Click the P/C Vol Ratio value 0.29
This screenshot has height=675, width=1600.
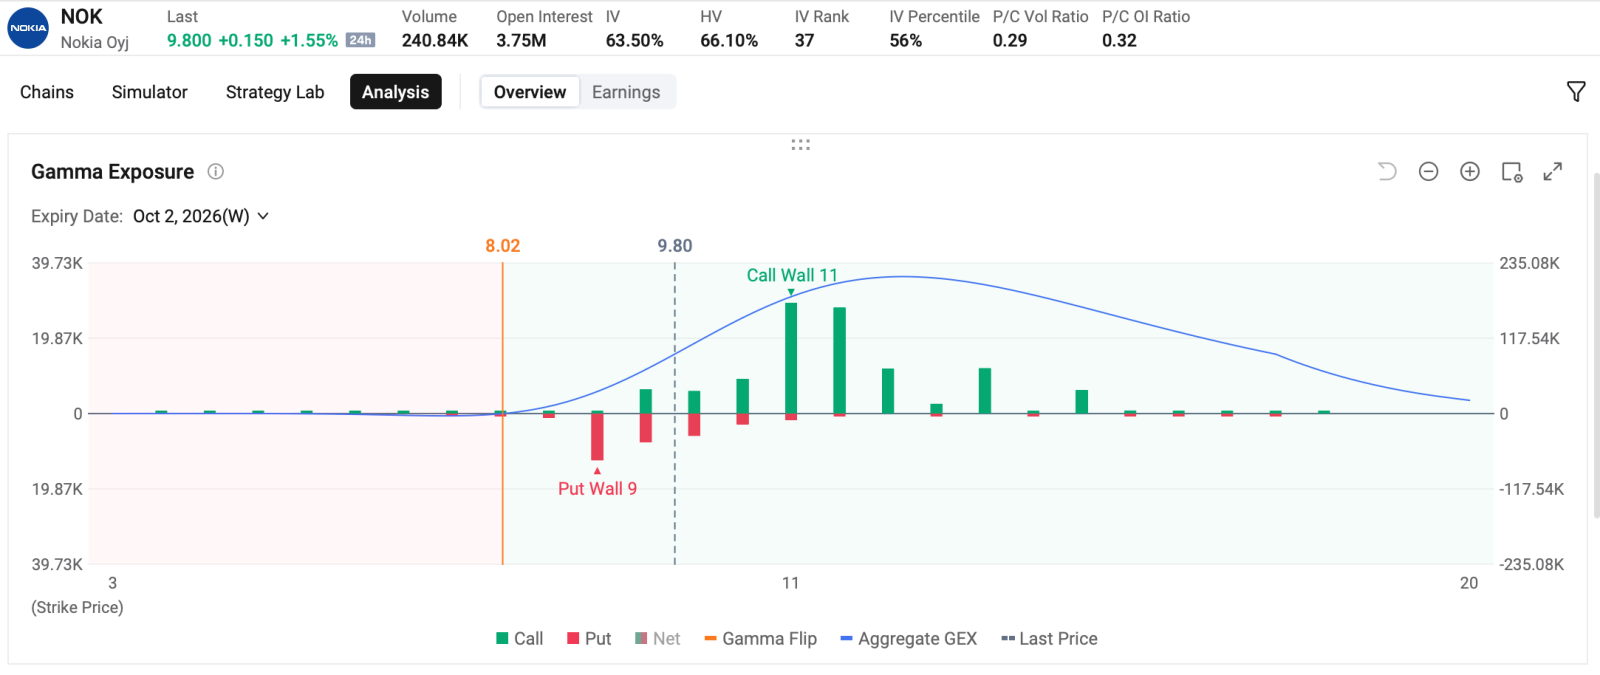point(1010,40)
